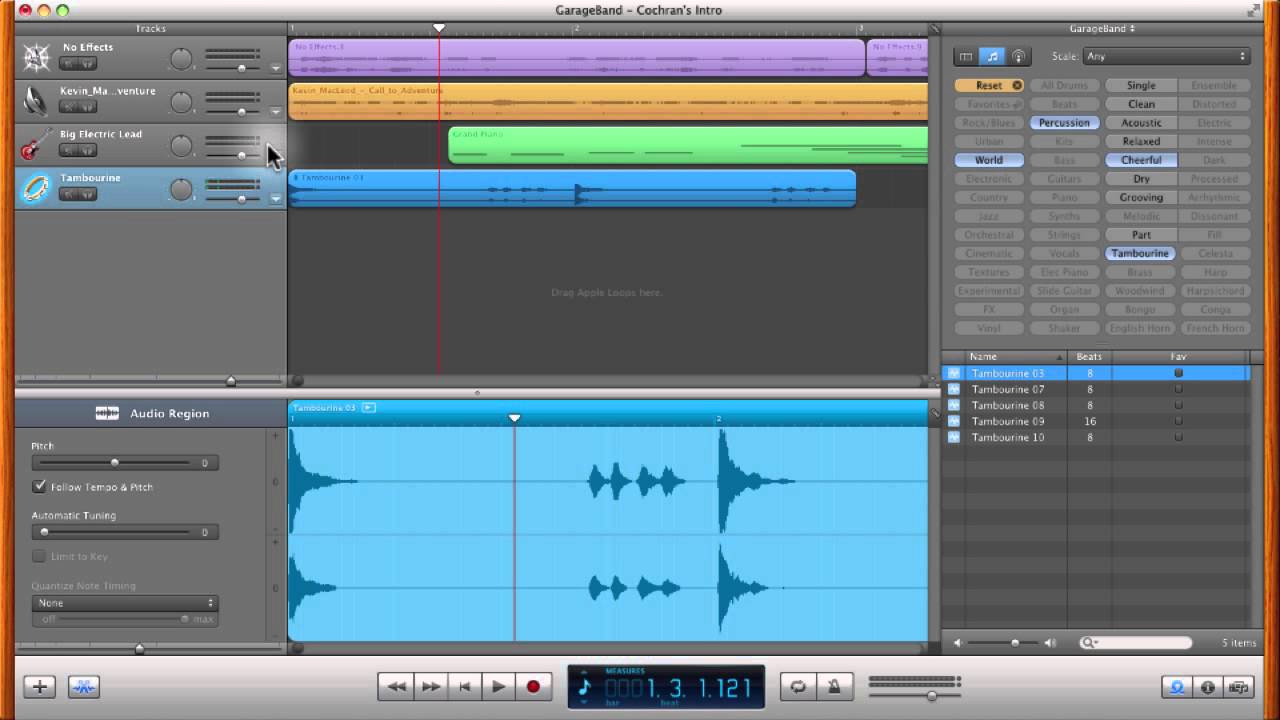Viewport: 1280px width, 720px height.
Task: Open the Quantize Note Timing None dropdown
Action: [x=124, y=603]
